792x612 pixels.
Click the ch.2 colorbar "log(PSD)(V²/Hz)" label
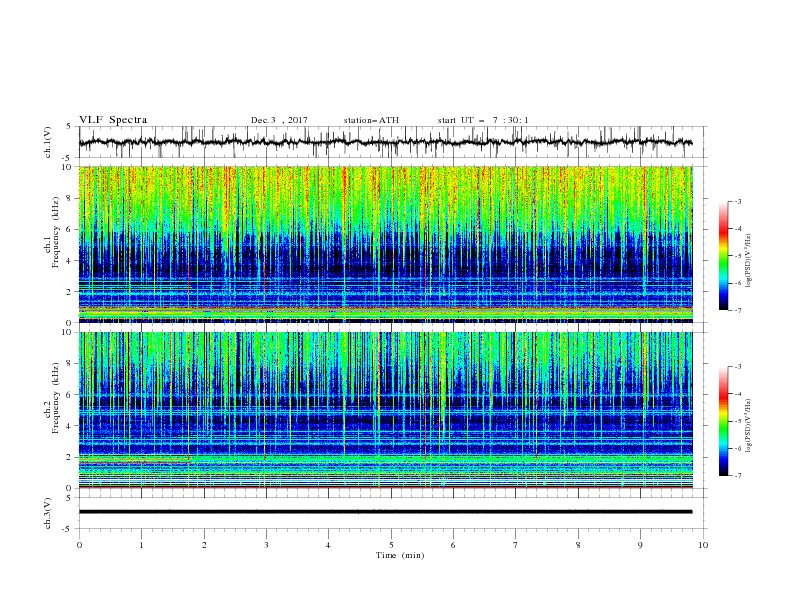pos(749,426)
